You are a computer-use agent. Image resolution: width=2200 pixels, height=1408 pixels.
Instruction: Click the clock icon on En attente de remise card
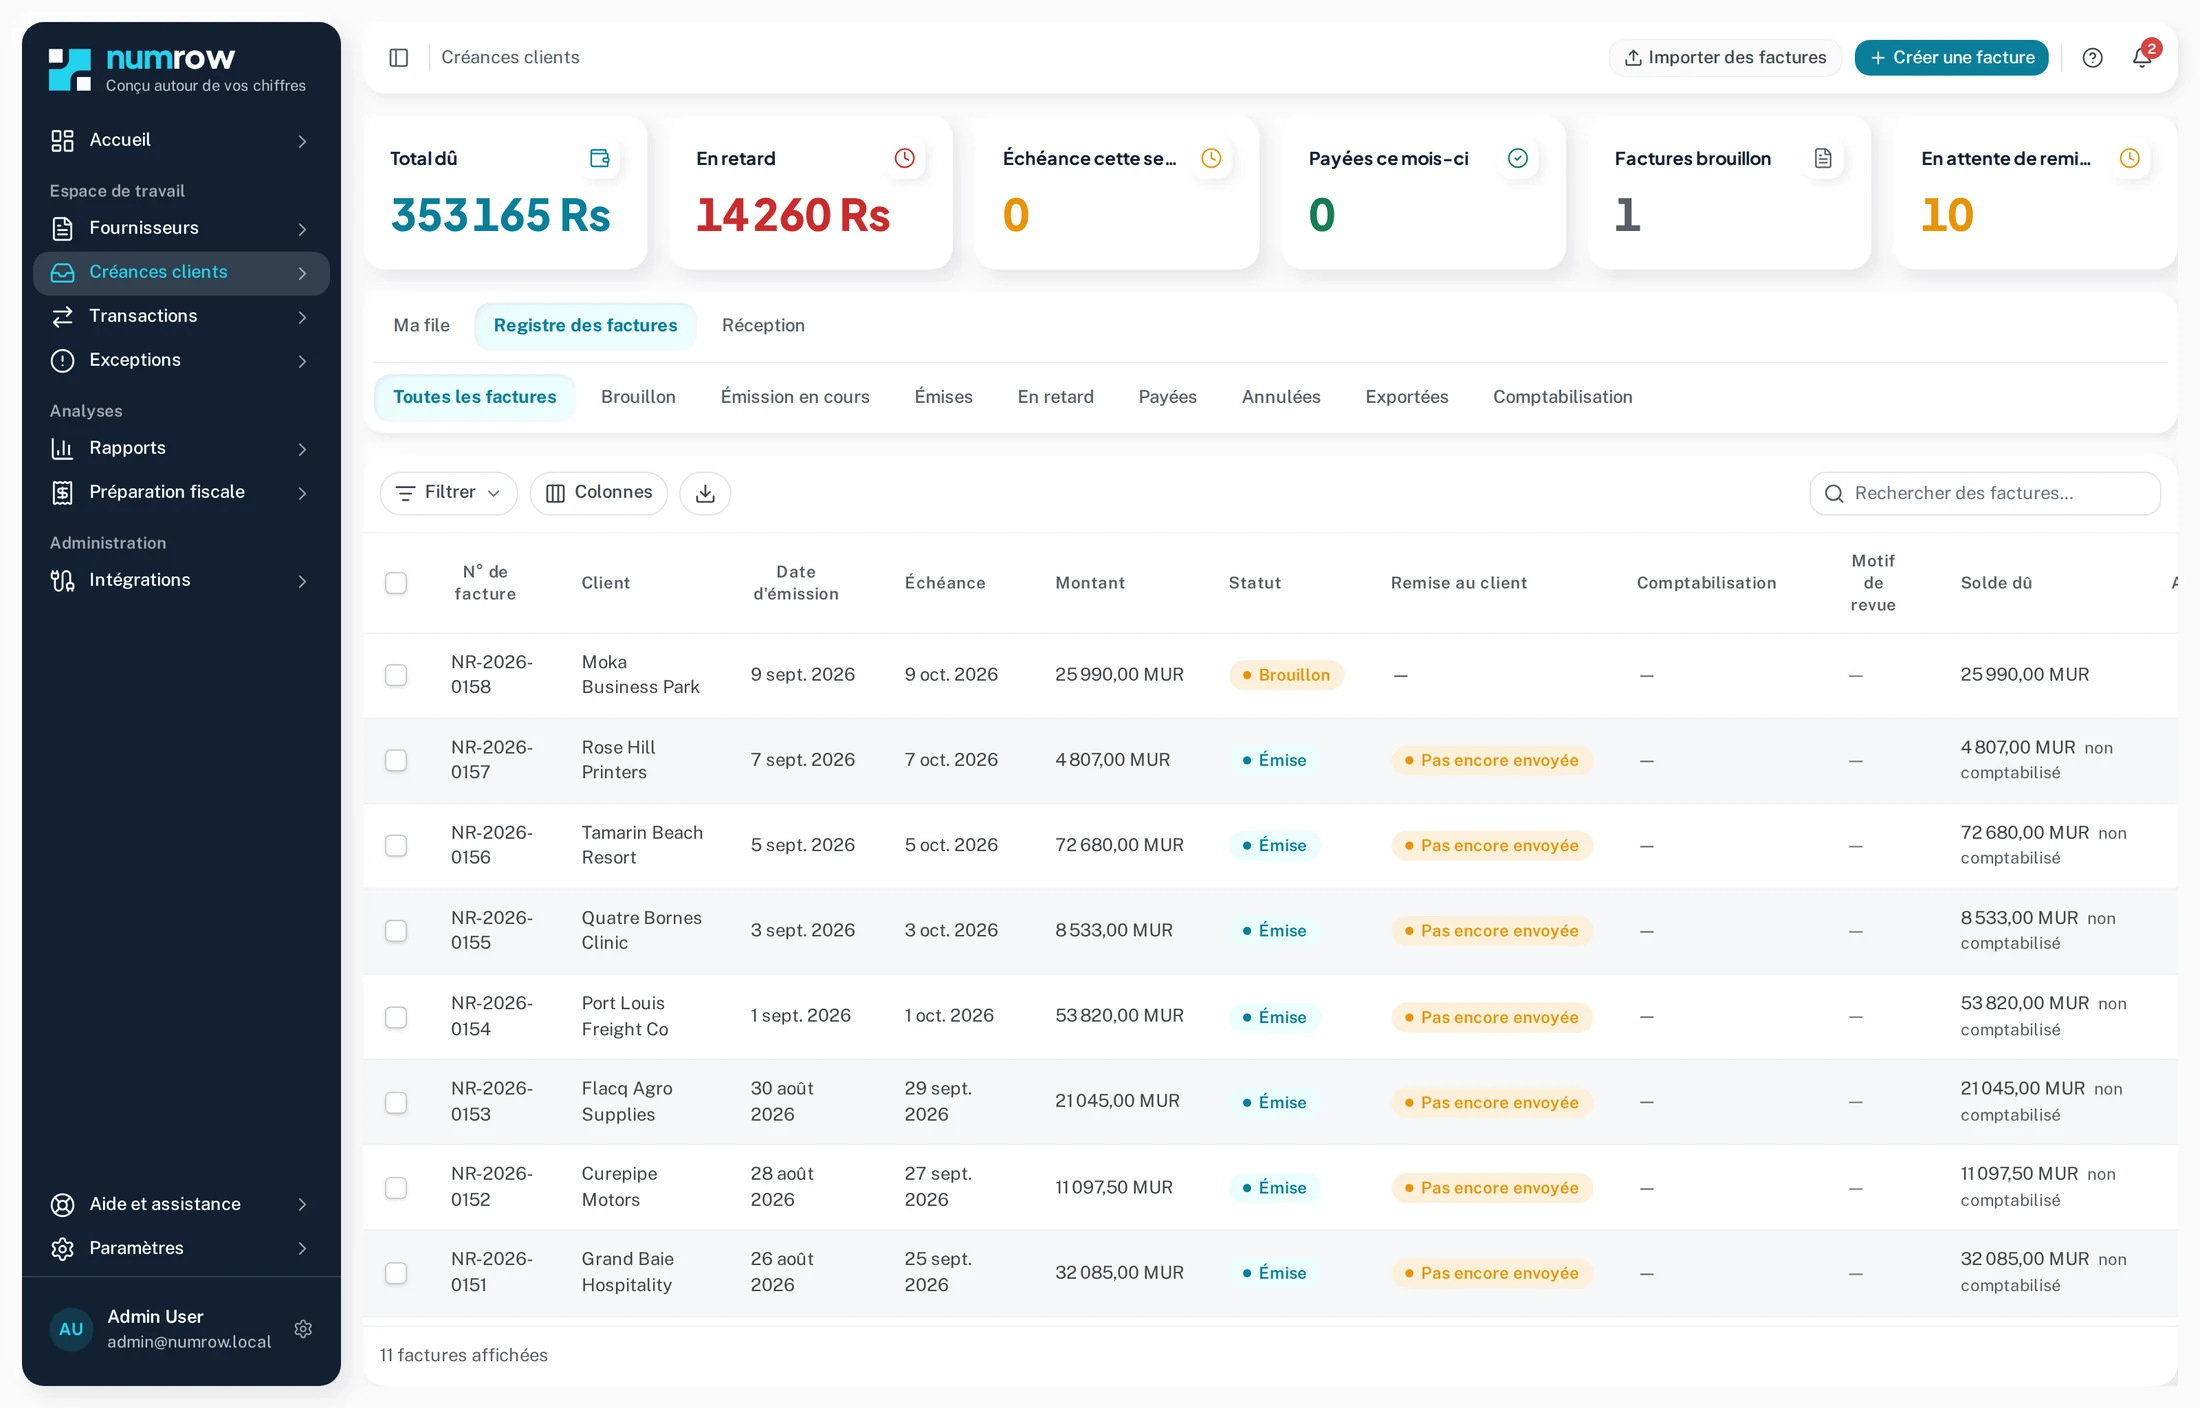[x=2130, y=158]
